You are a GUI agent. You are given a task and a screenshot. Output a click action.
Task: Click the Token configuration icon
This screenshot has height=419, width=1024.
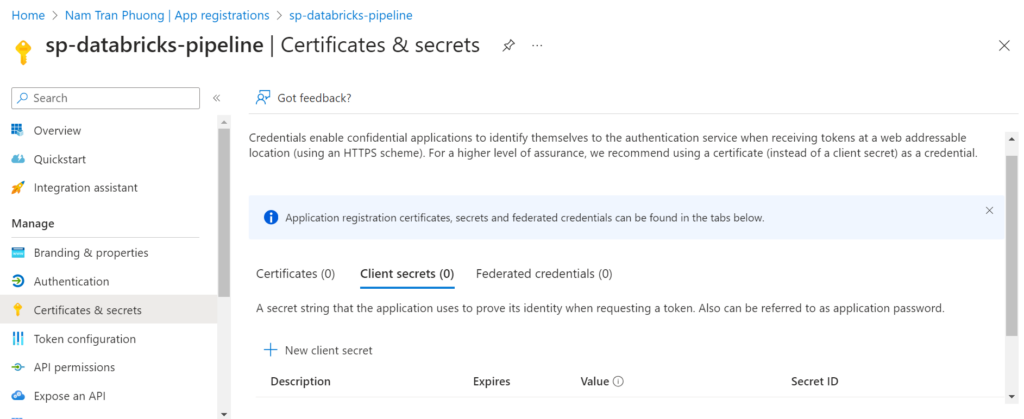coord(17,339)
